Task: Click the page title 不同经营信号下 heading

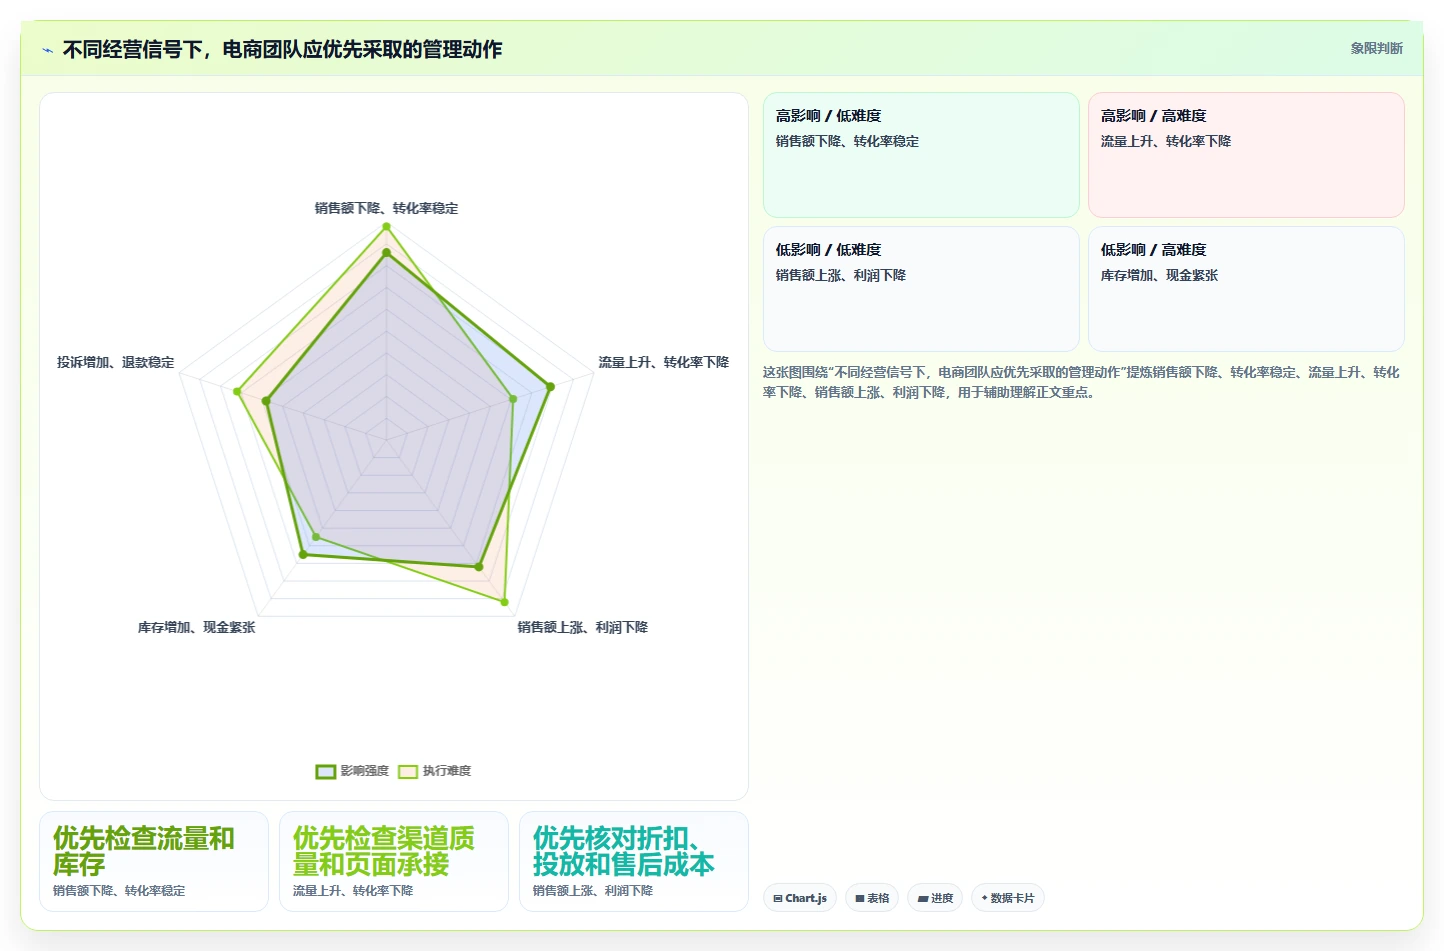Action: pos(282,49)
